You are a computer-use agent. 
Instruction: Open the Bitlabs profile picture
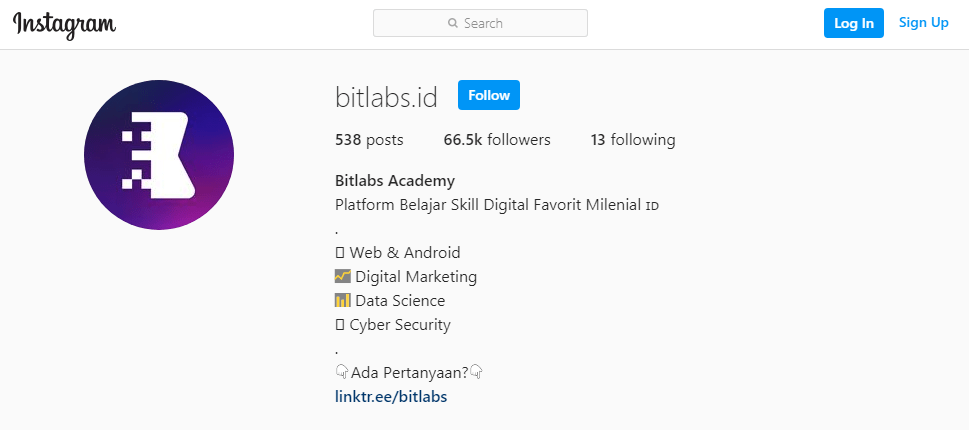point(159,156)
